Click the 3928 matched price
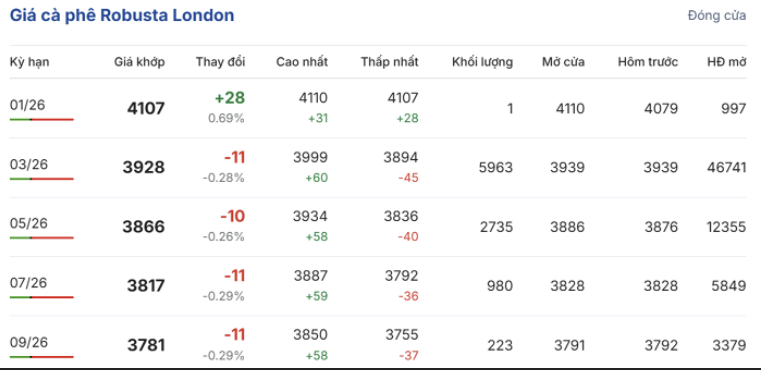 [x=144, y=168]
